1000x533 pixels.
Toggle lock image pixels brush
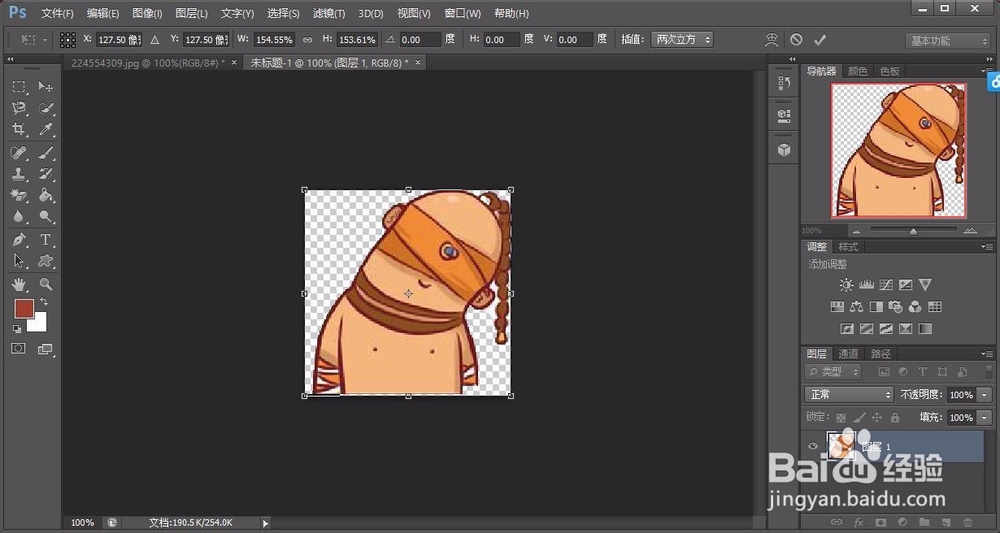click(860, 418)
